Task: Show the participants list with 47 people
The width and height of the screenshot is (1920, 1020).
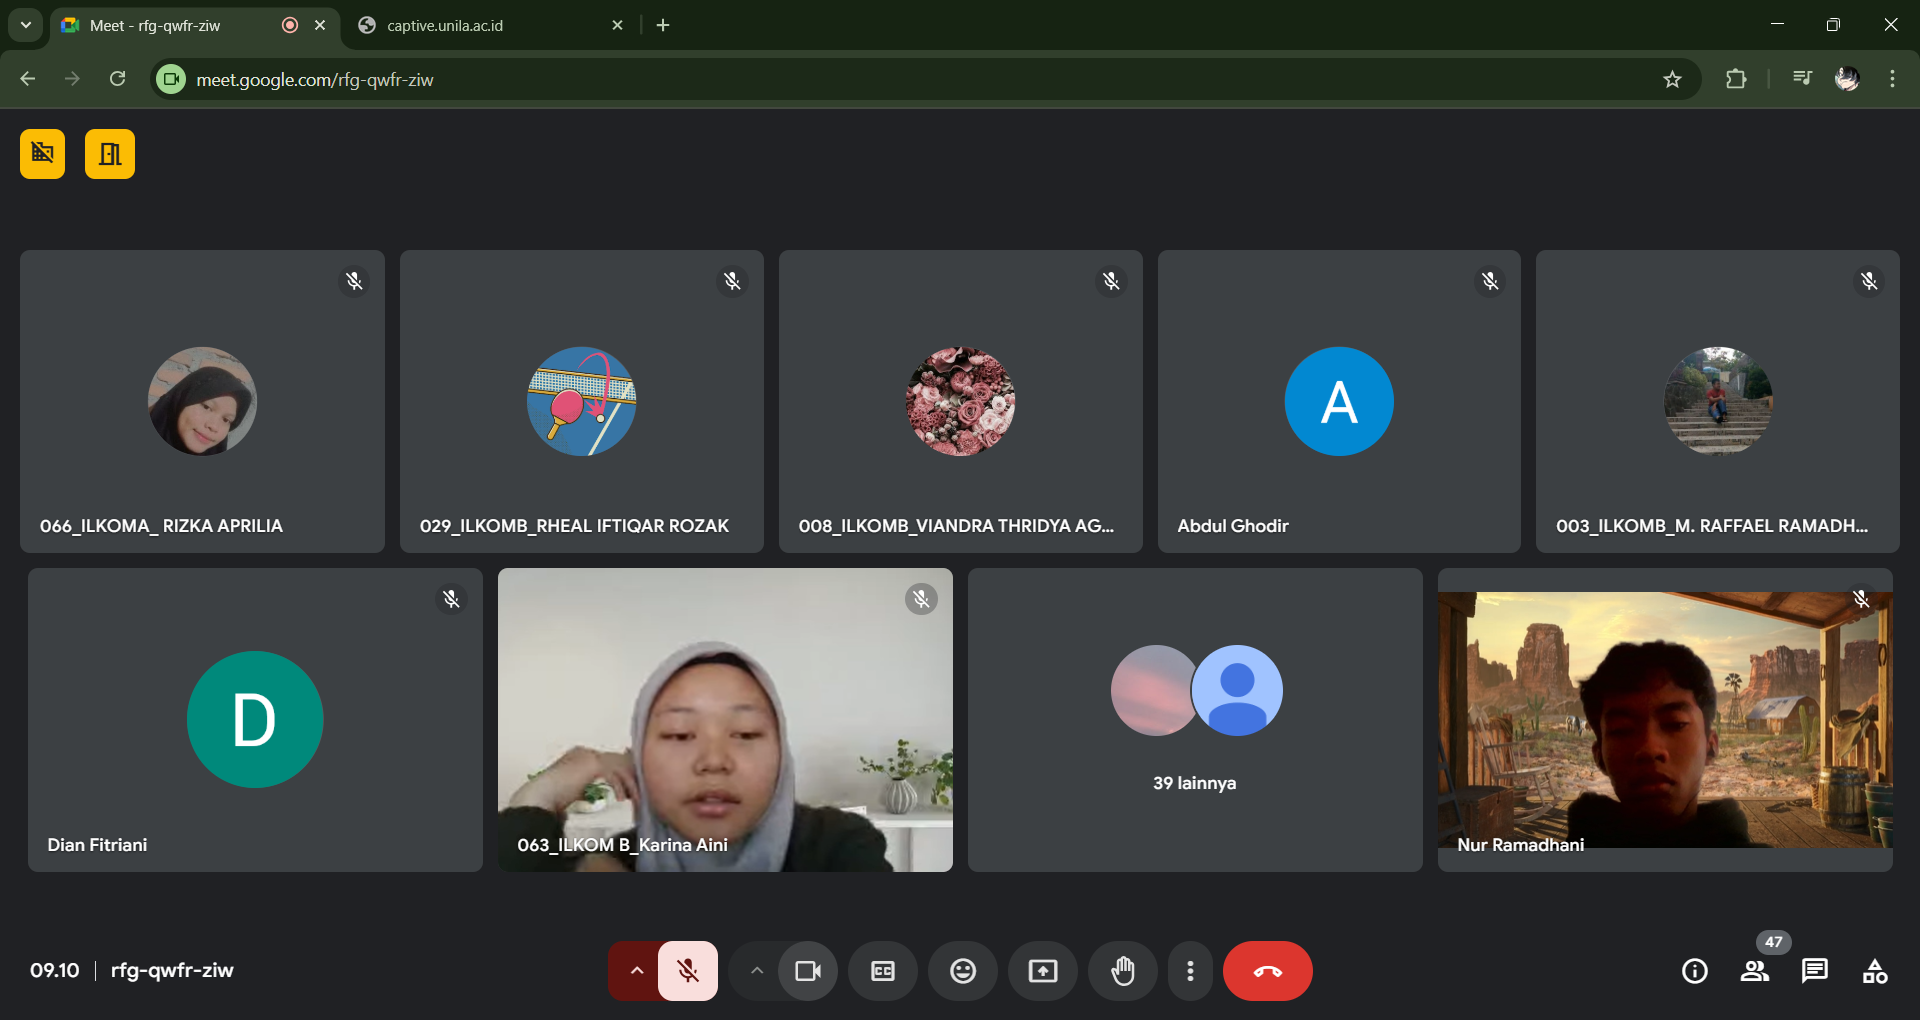Action: point(1754,971)
